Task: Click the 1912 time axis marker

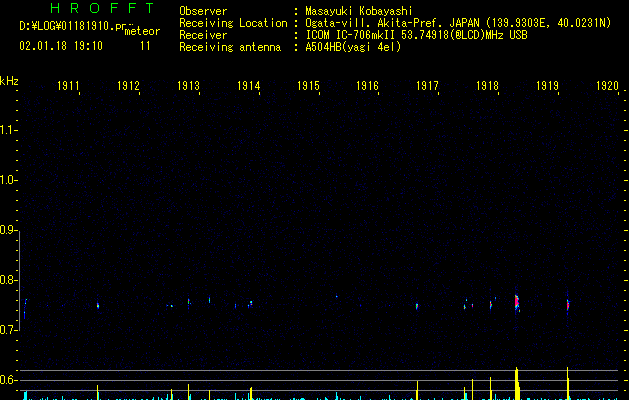Action: pos(128,86)
